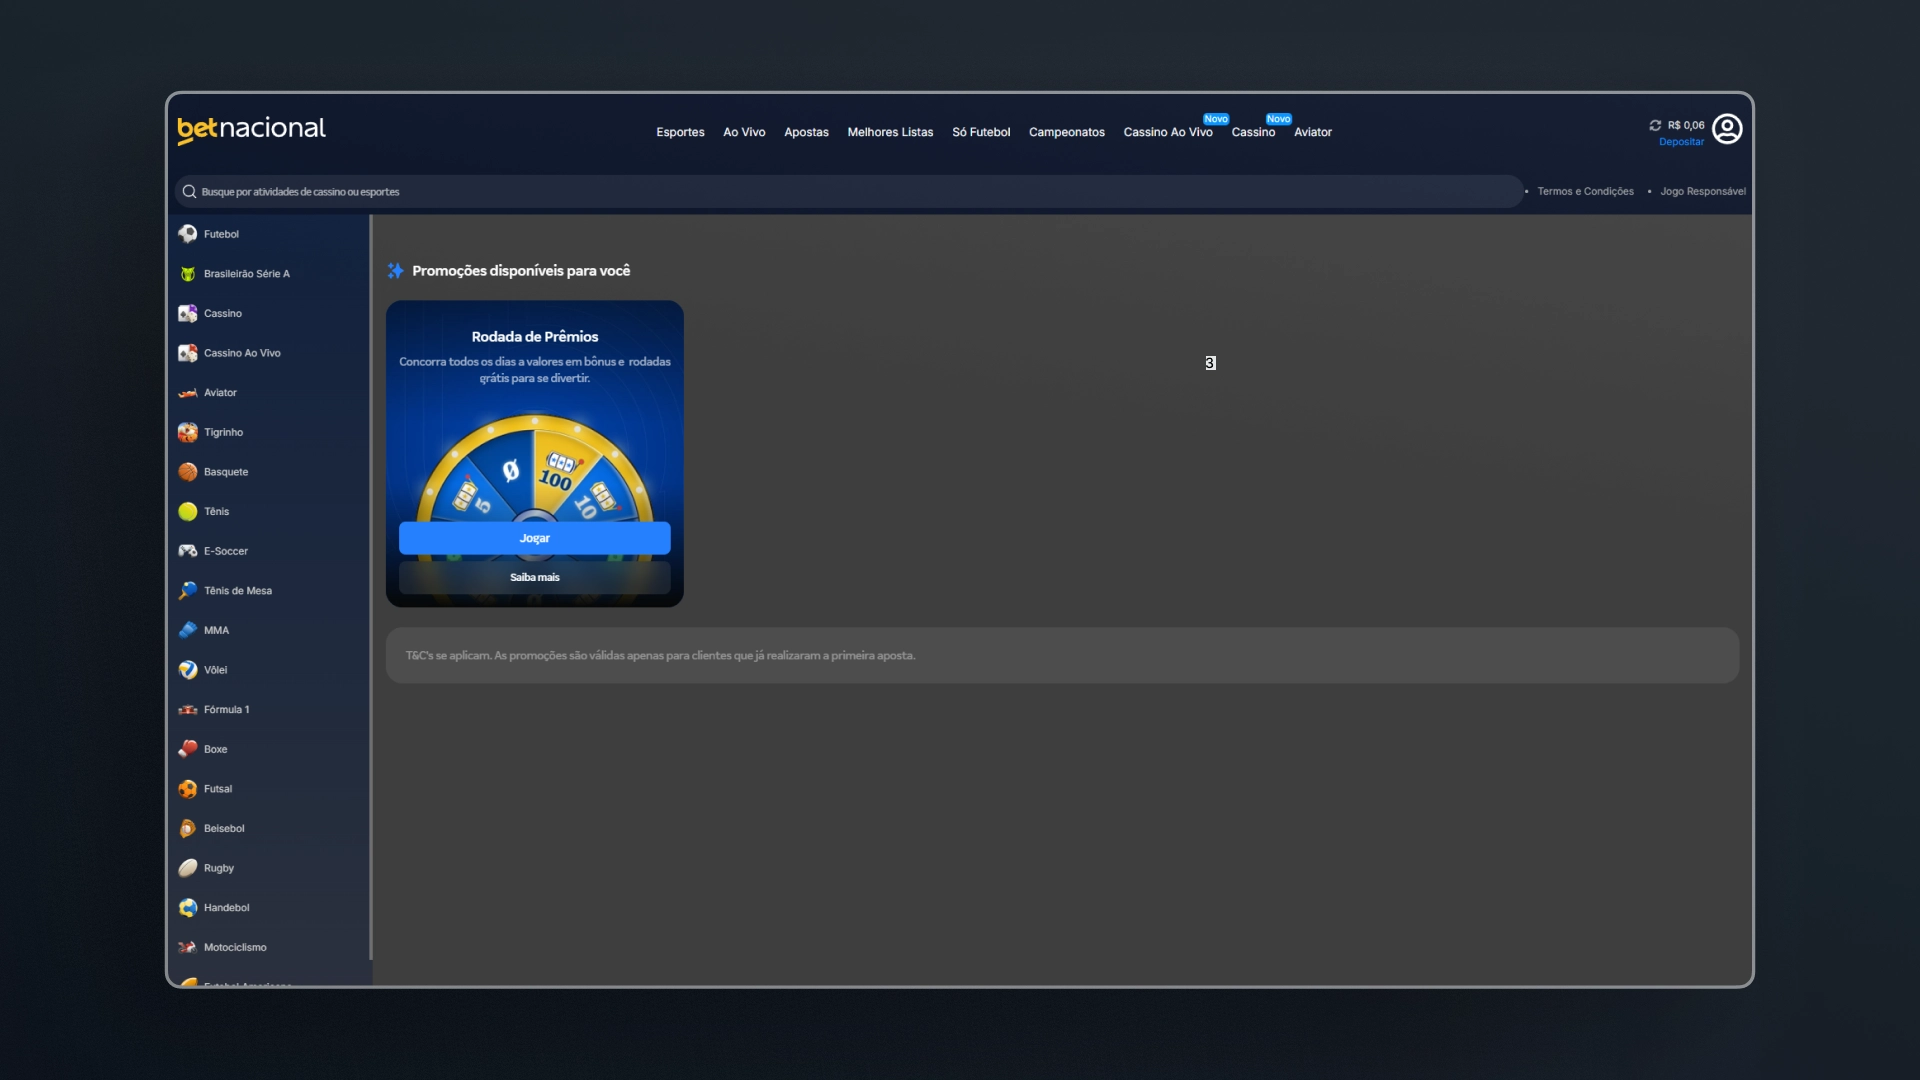Refresh the account balance
The height and width of the screenshot is (1080, 1920).
(1655, 125)
